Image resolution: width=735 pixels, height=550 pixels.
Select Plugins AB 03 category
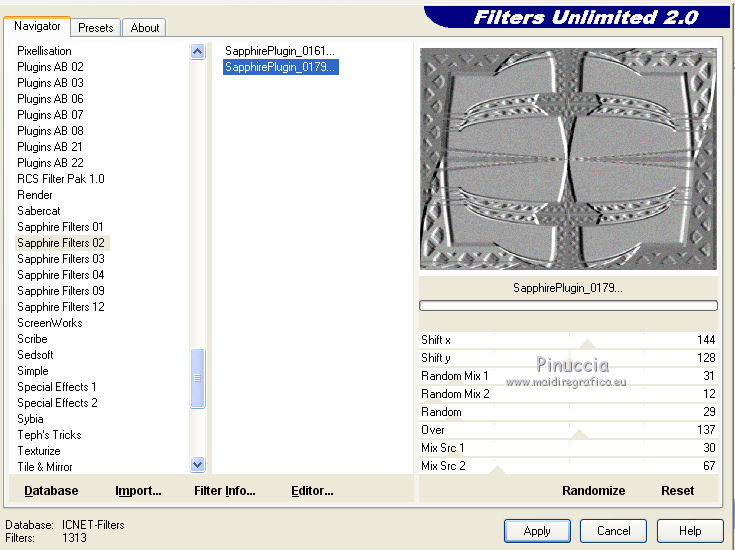click(50, 83)
